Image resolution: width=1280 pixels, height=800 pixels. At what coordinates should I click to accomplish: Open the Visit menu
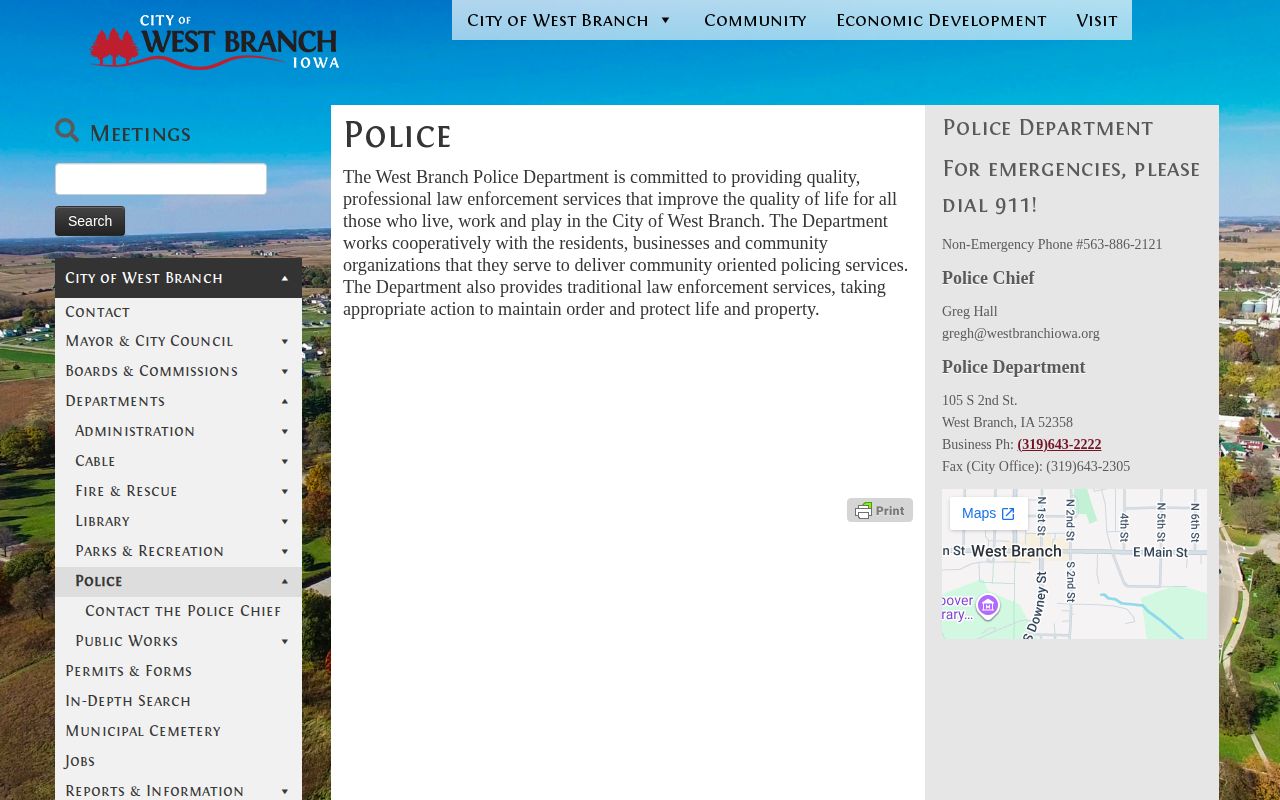click(x=1097, y=20)
